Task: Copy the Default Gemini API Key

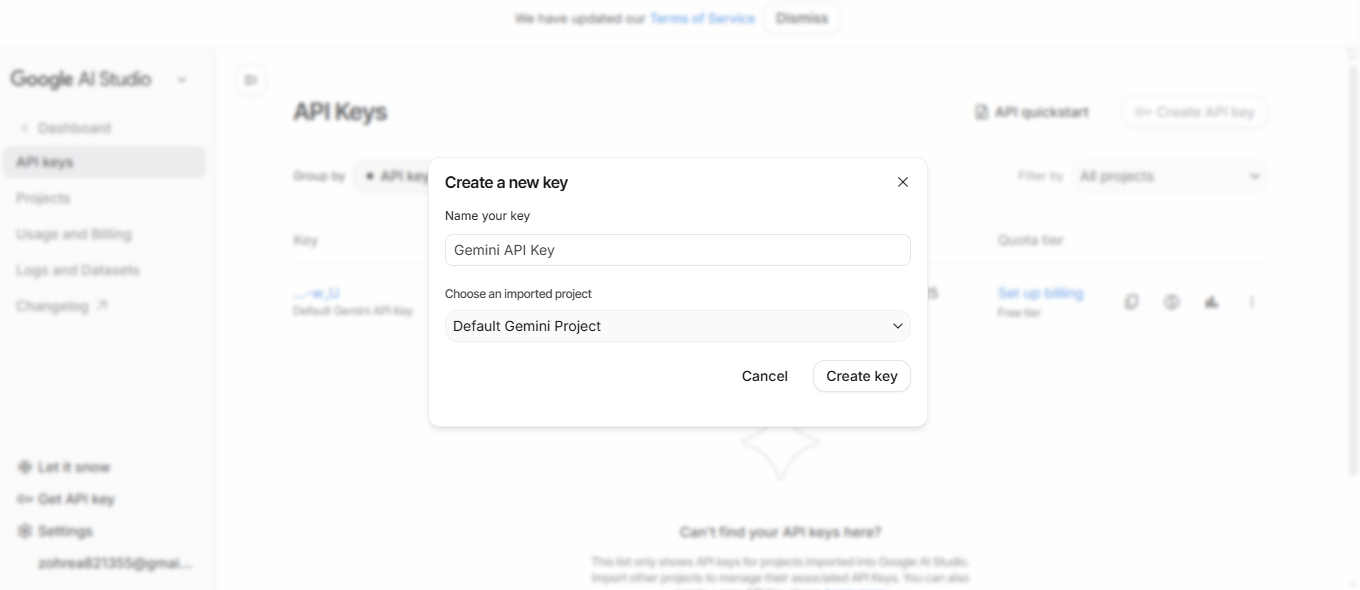Action: (x=1131, y=302)
